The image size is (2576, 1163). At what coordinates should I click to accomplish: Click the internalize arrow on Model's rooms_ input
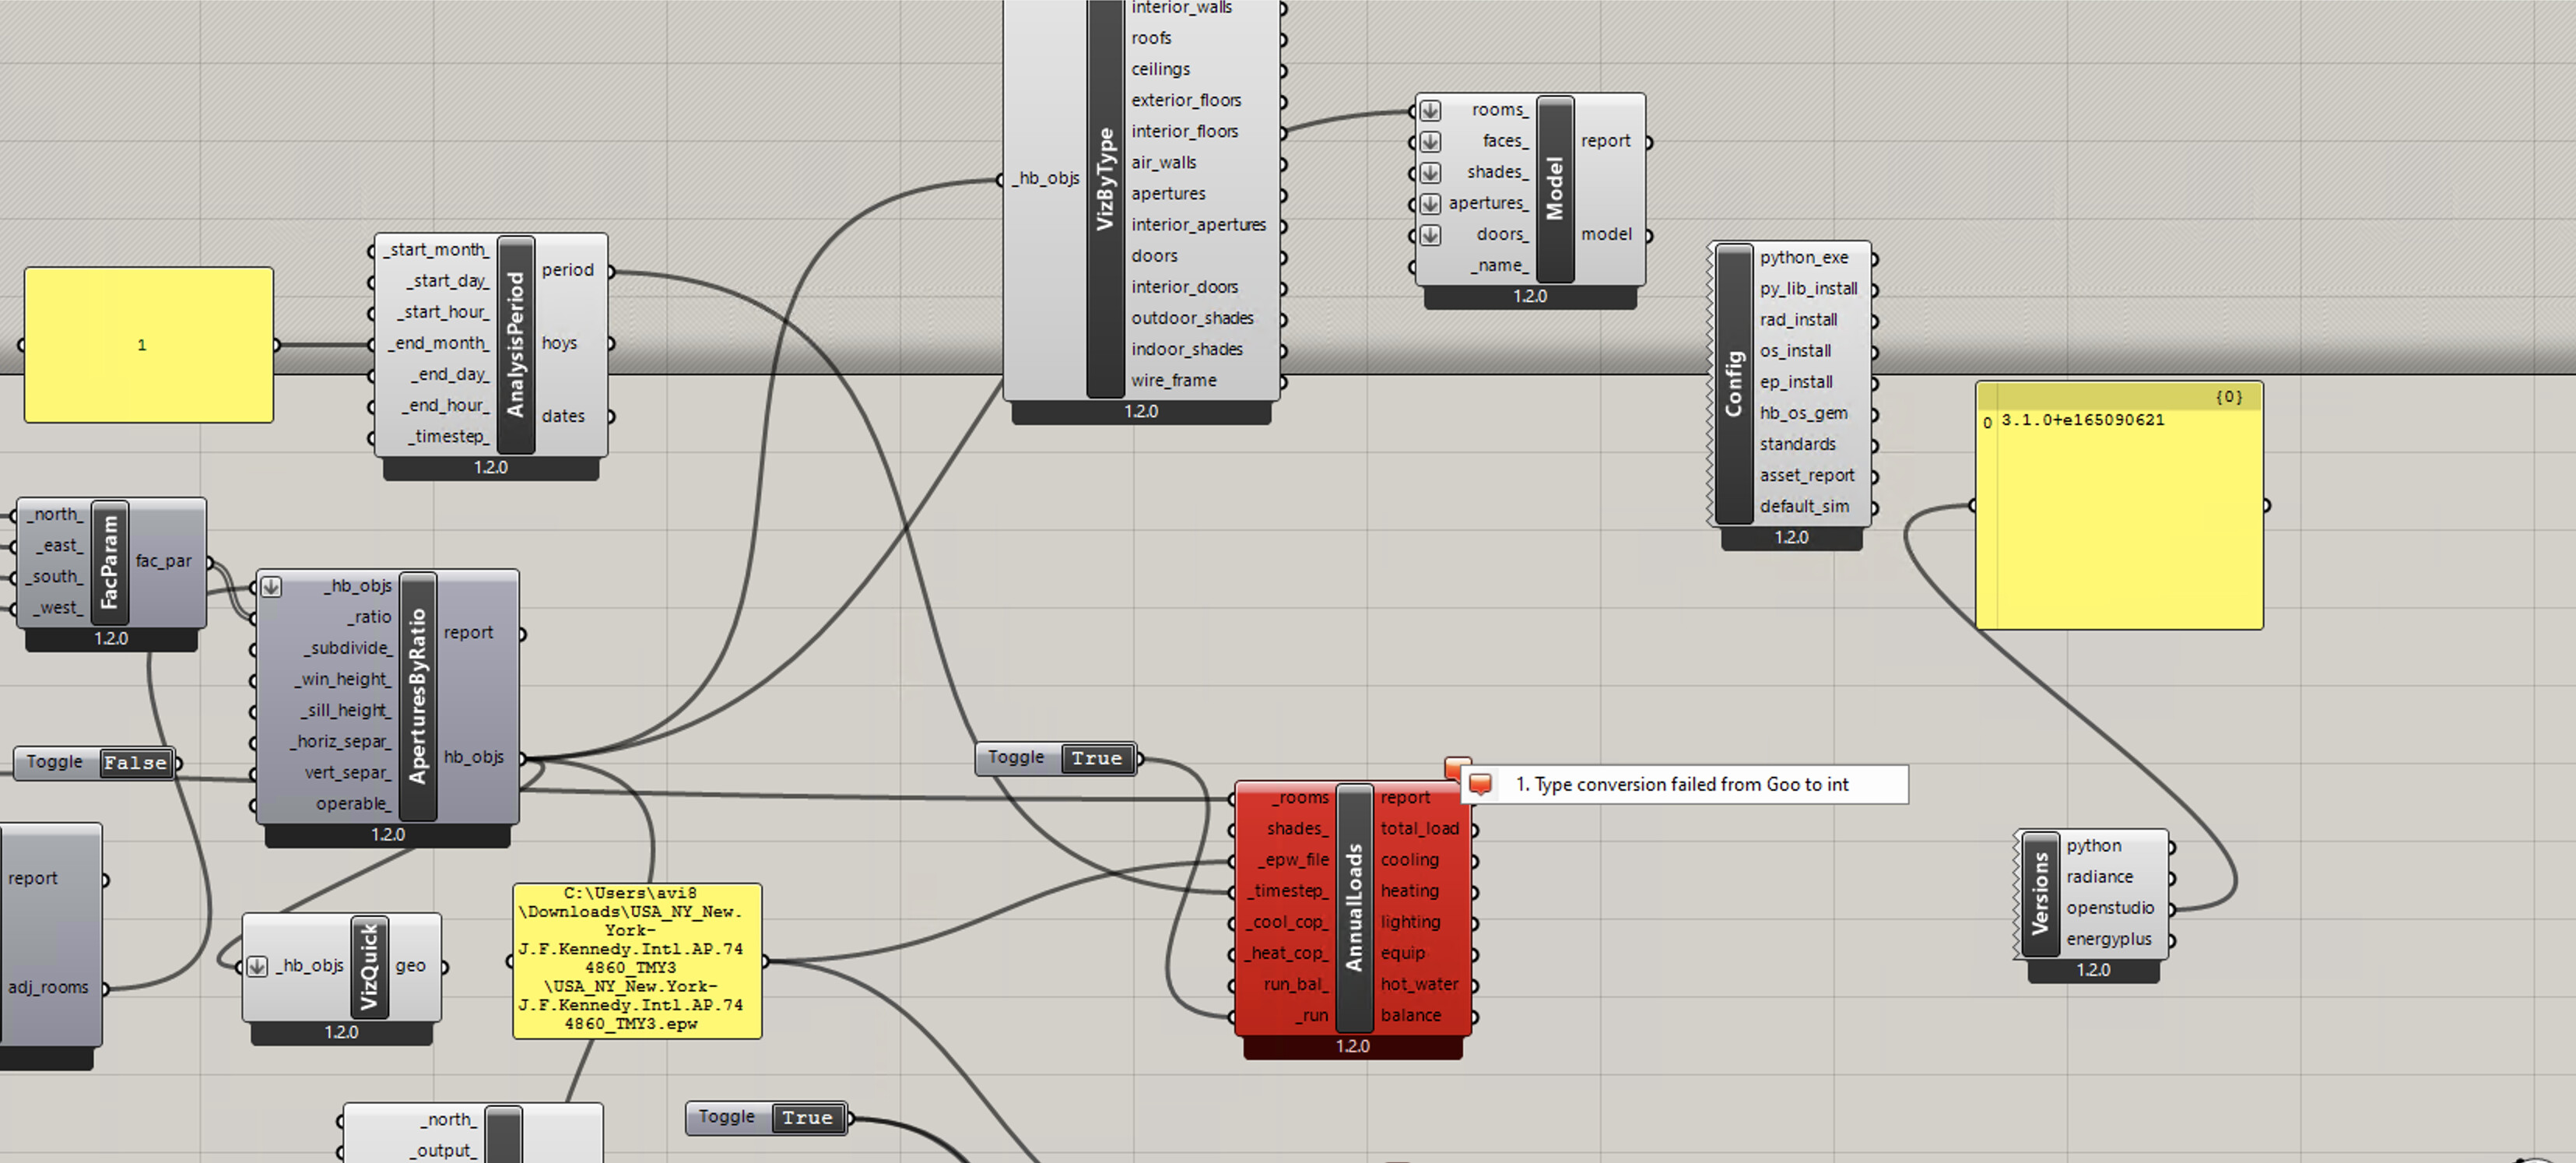(1430, 110)
